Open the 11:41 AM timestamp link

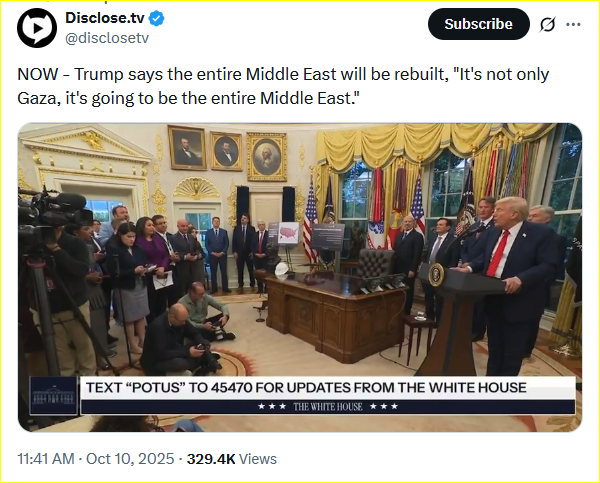(46, 459)
